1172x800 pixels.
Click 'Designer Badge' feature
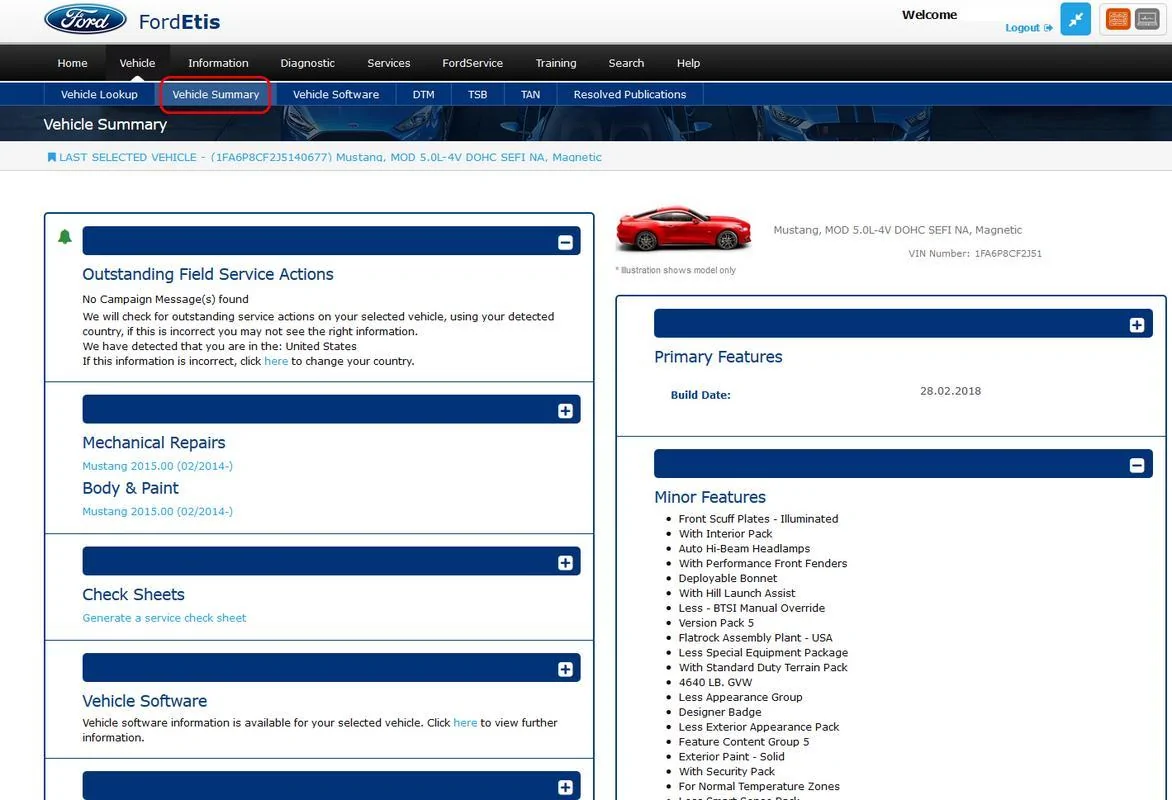[720, 713]
